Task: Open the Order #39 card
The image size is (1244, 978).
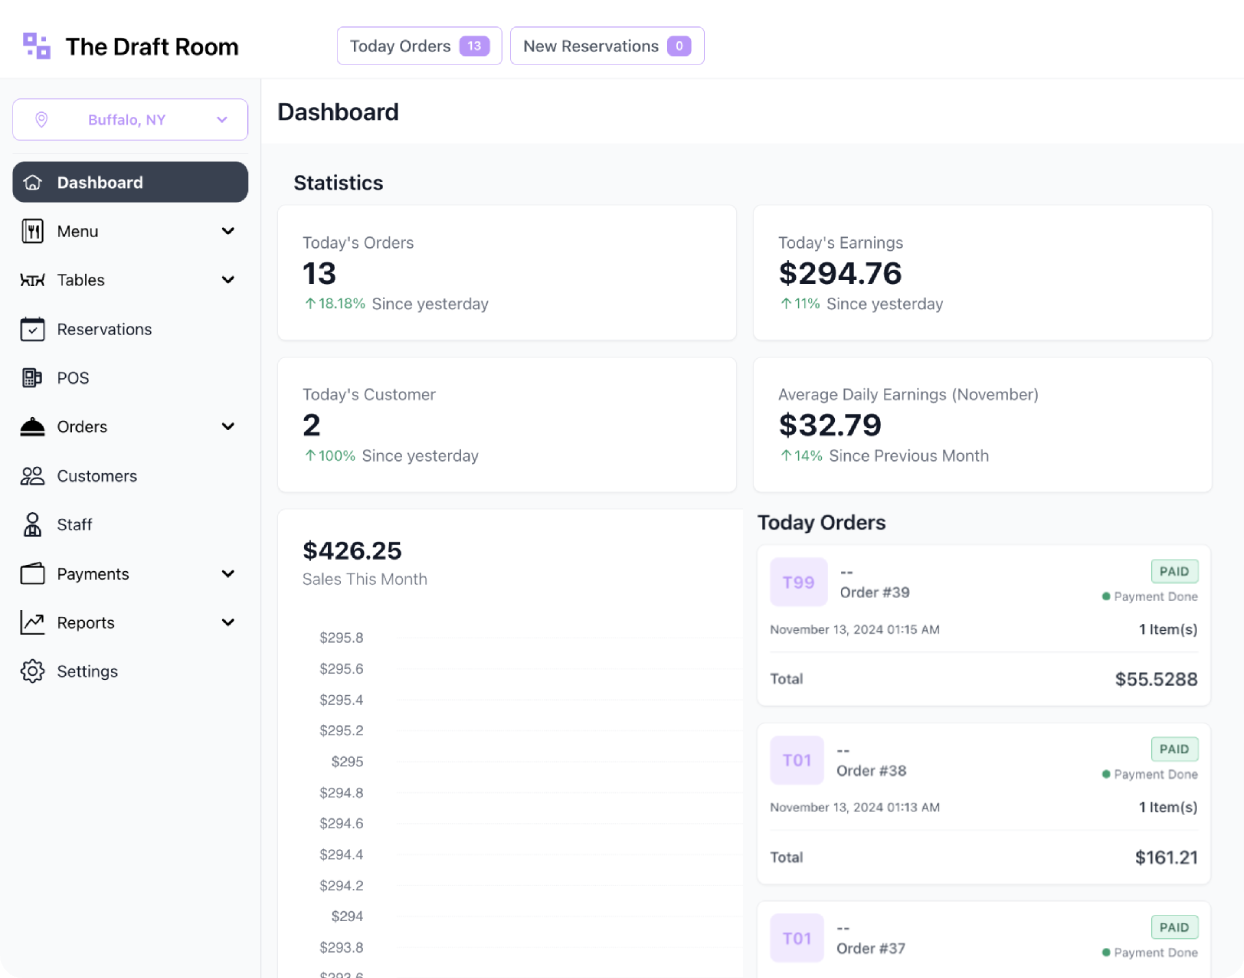Action: pos(983,625)
